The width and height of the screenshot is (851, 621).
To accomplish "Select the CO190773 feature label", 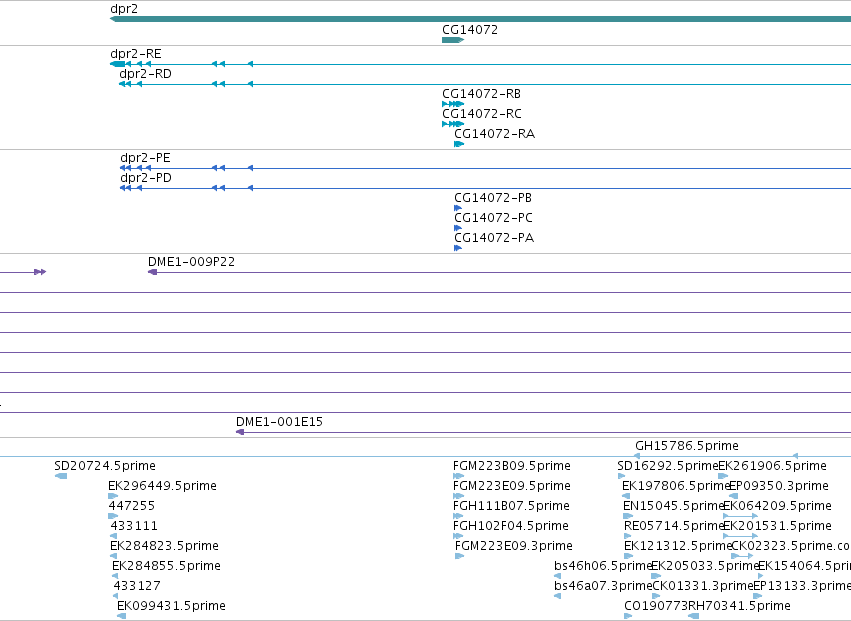I will (656, 606).
